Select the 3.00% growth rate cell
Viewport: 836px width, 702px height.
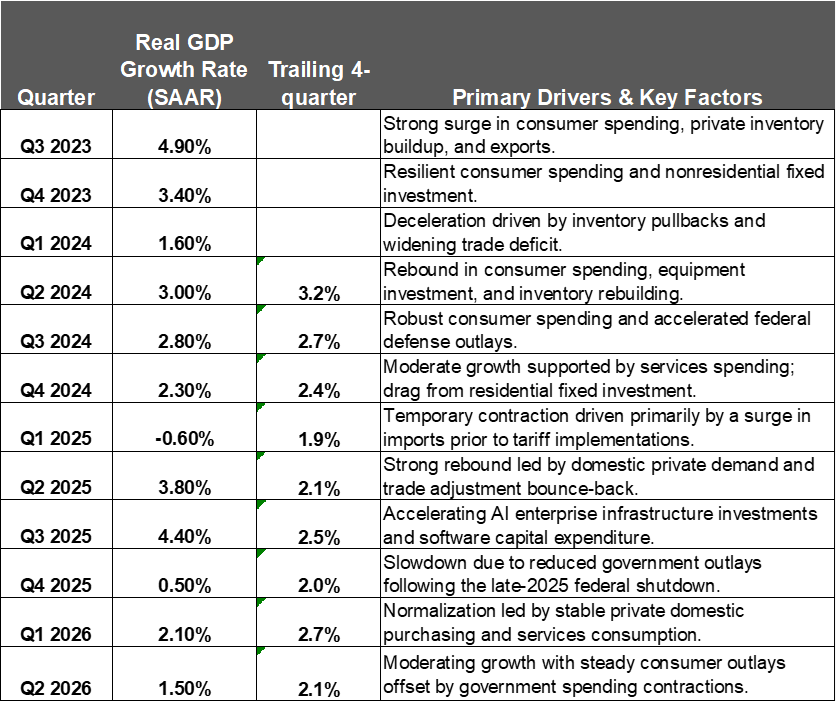click(x=184, y=281)
